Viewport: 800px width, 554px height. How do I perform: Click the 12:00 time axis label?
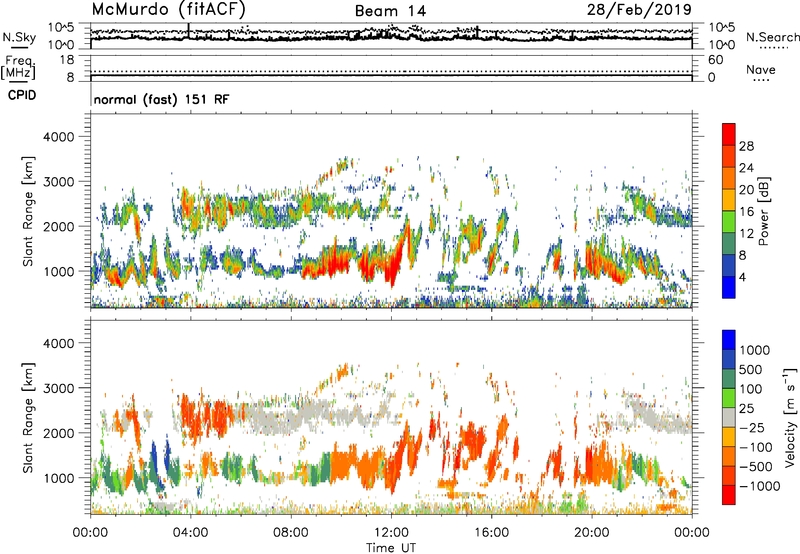click(x=391, y=533)
